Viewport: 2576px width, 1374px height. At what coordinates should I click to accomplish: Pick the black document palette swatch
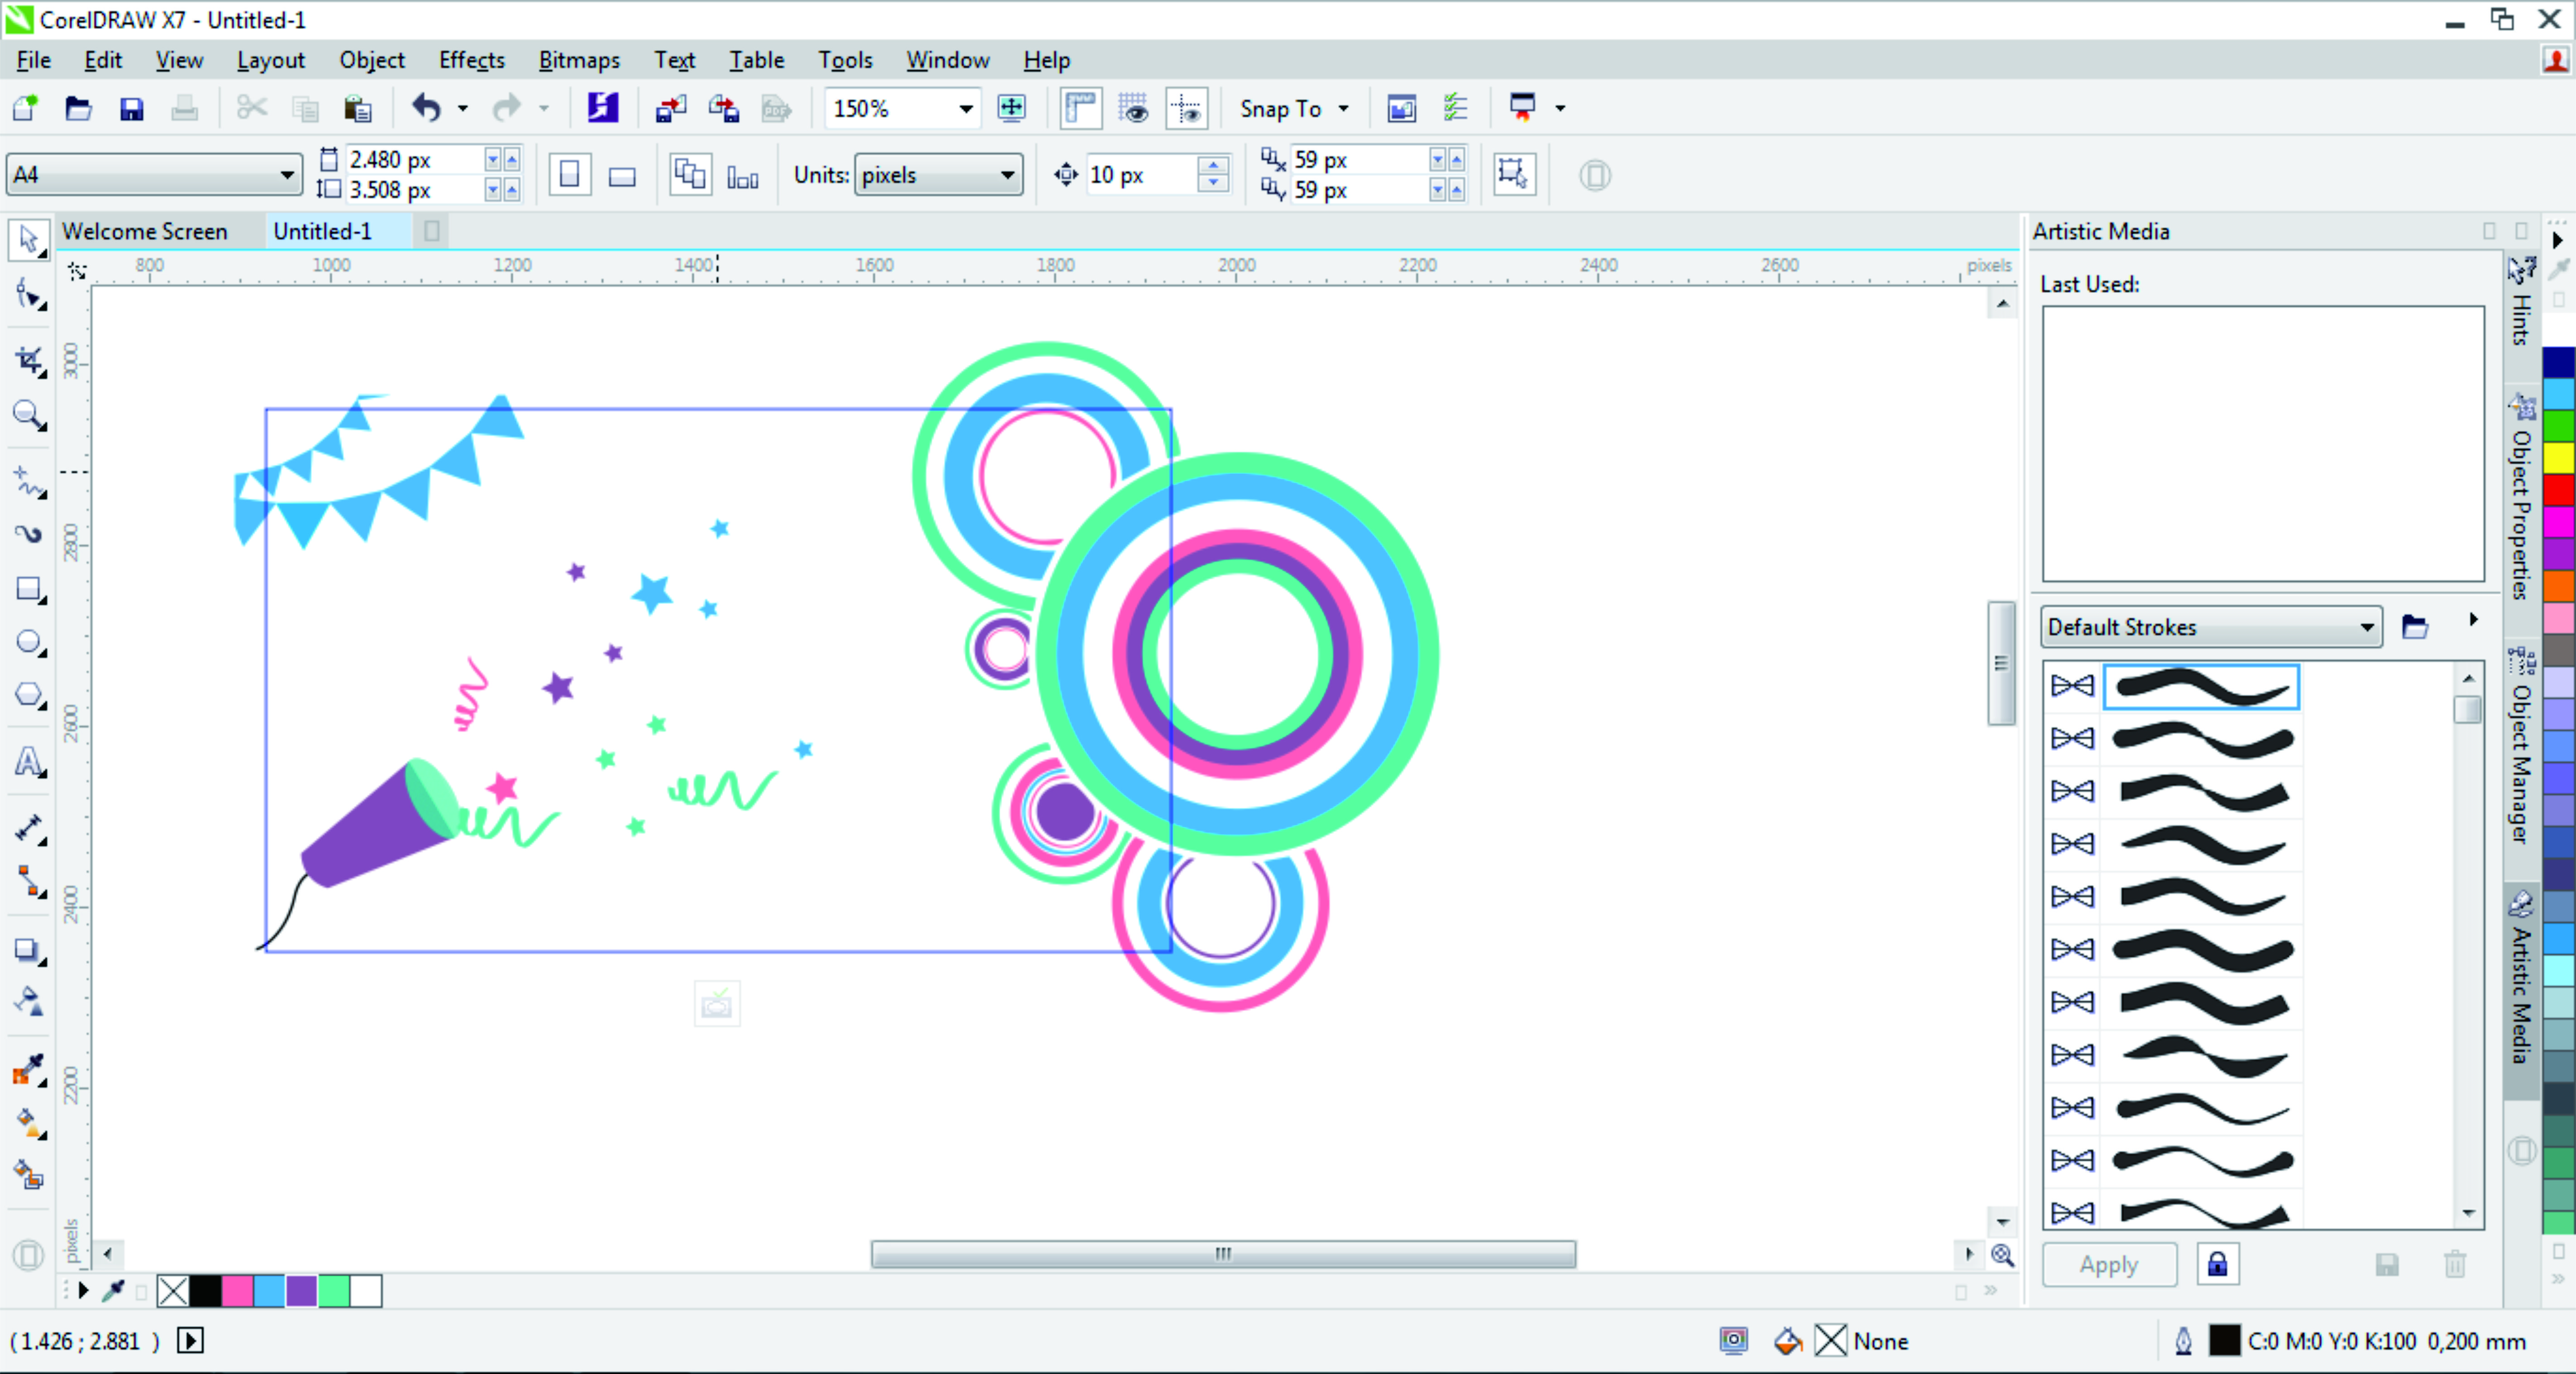[205, 1291]
